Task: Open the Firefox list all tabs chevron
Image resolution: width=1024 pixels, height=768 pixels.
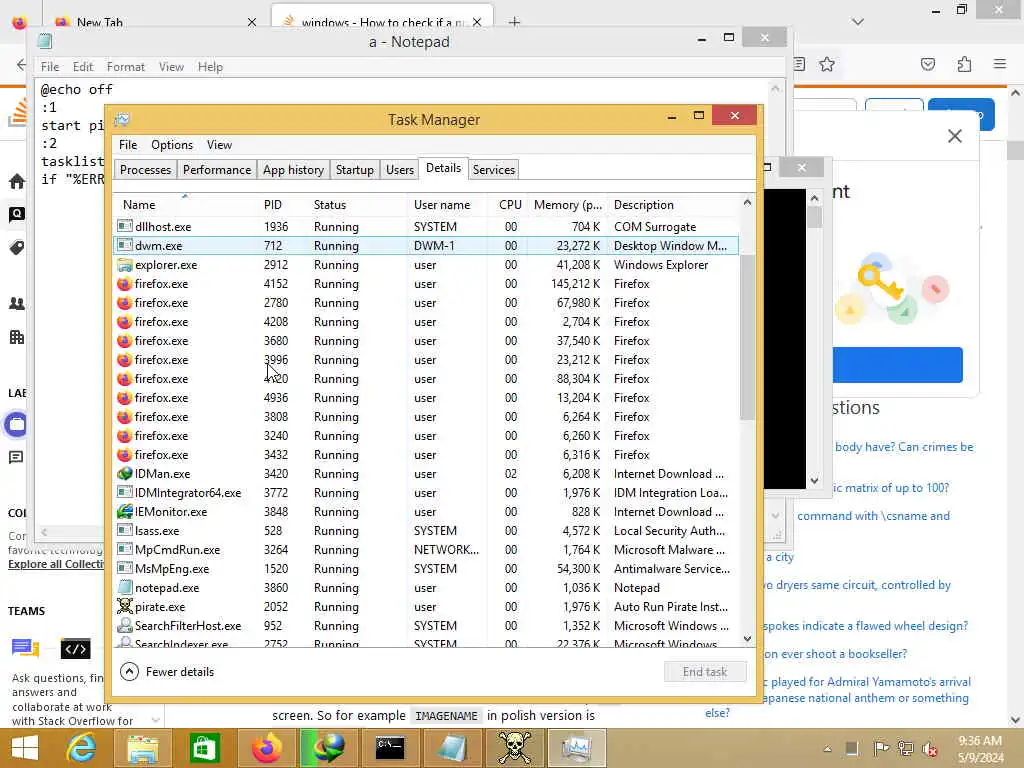Action: (858, 22)
